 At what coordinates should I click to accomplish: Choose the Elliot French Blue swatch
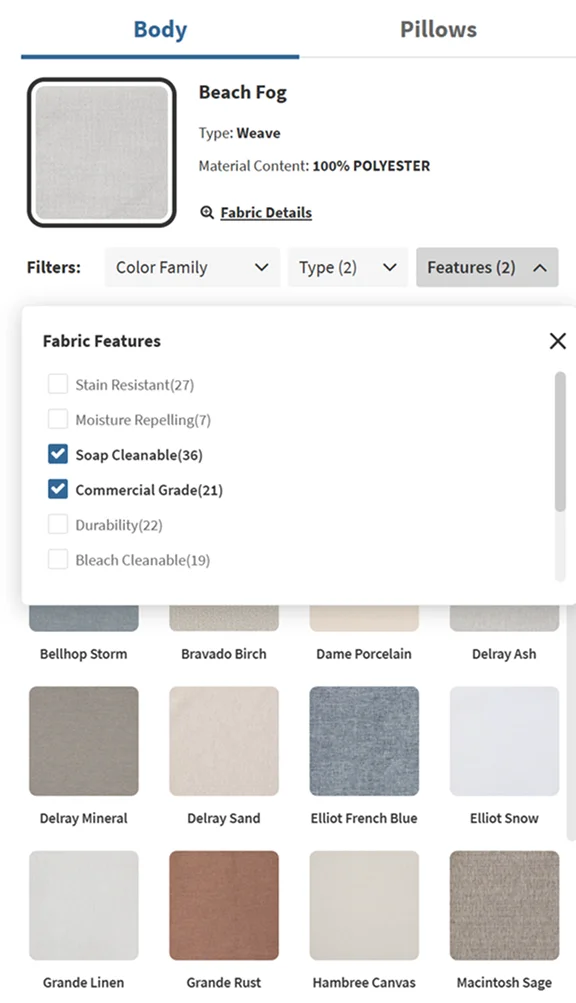point(364,741)
